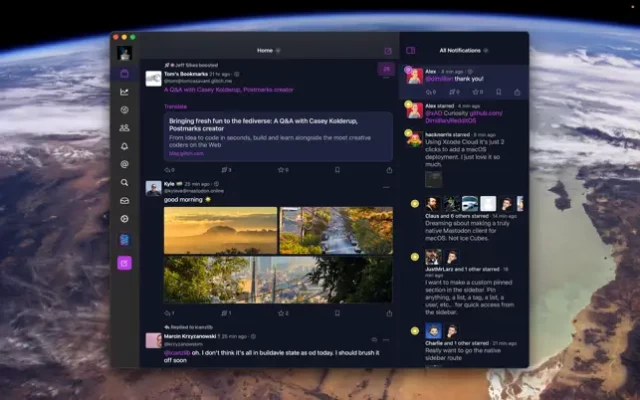Open new post composer at top right of Home
This screenshot has width=640, height=400.
tap(387, 50)
